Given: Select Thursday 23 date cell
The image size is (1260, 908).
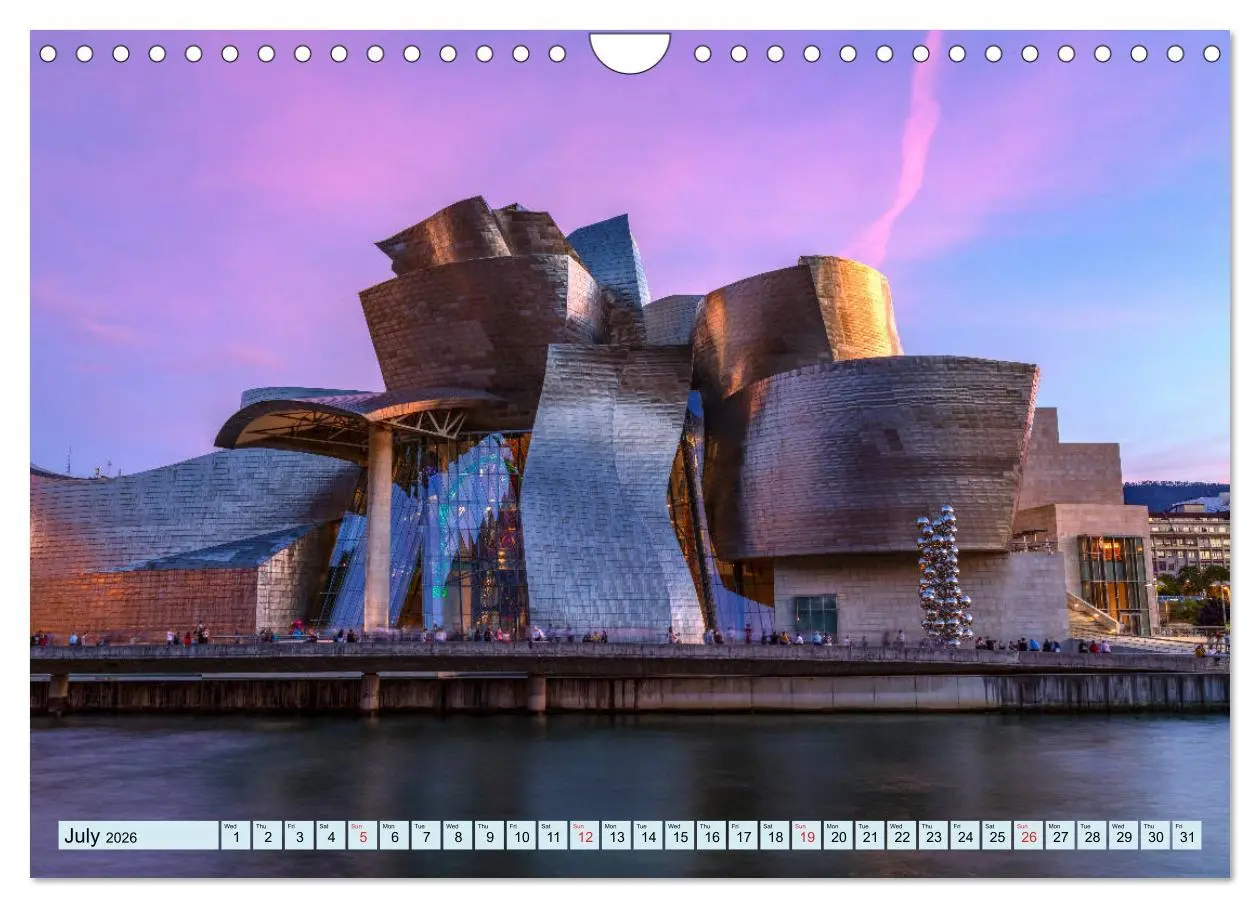Looking at the screenshot, I should 932,835.
